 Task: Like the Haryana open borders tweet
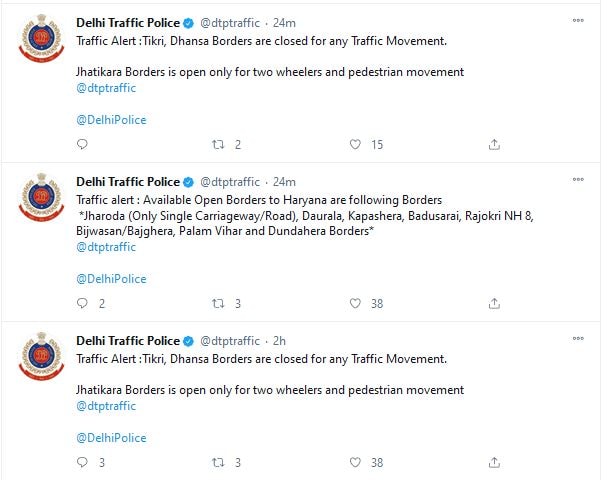355,303
